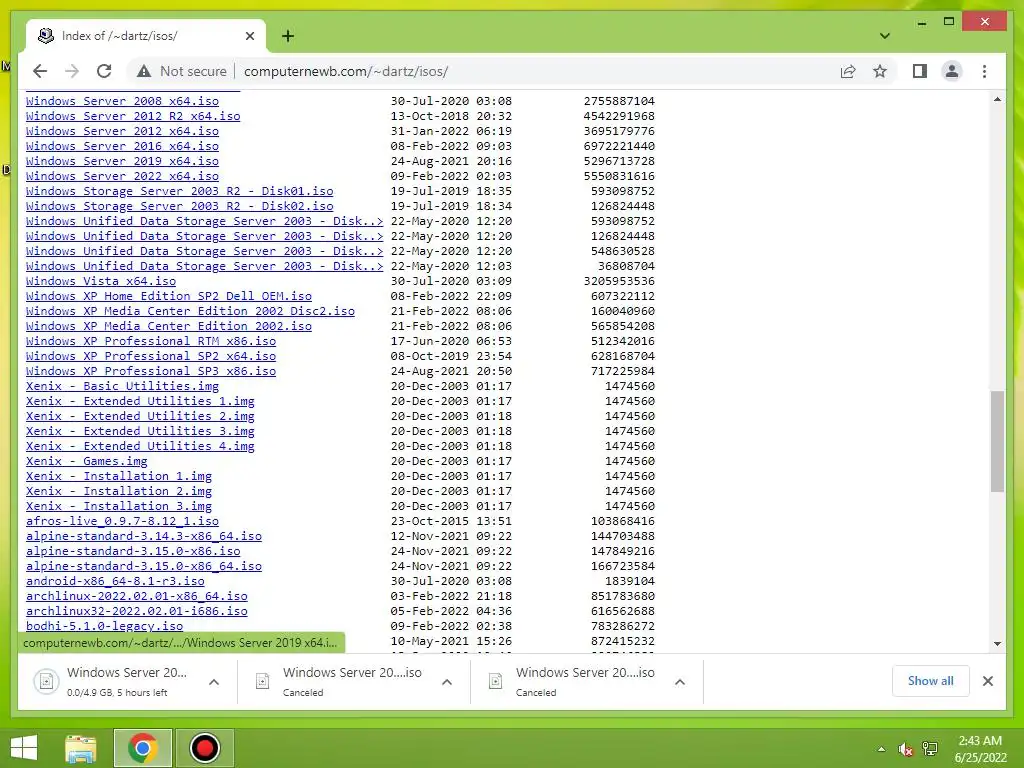Open the Not secure site information
Screen dimensions: 1024x768
coord(182,71)
